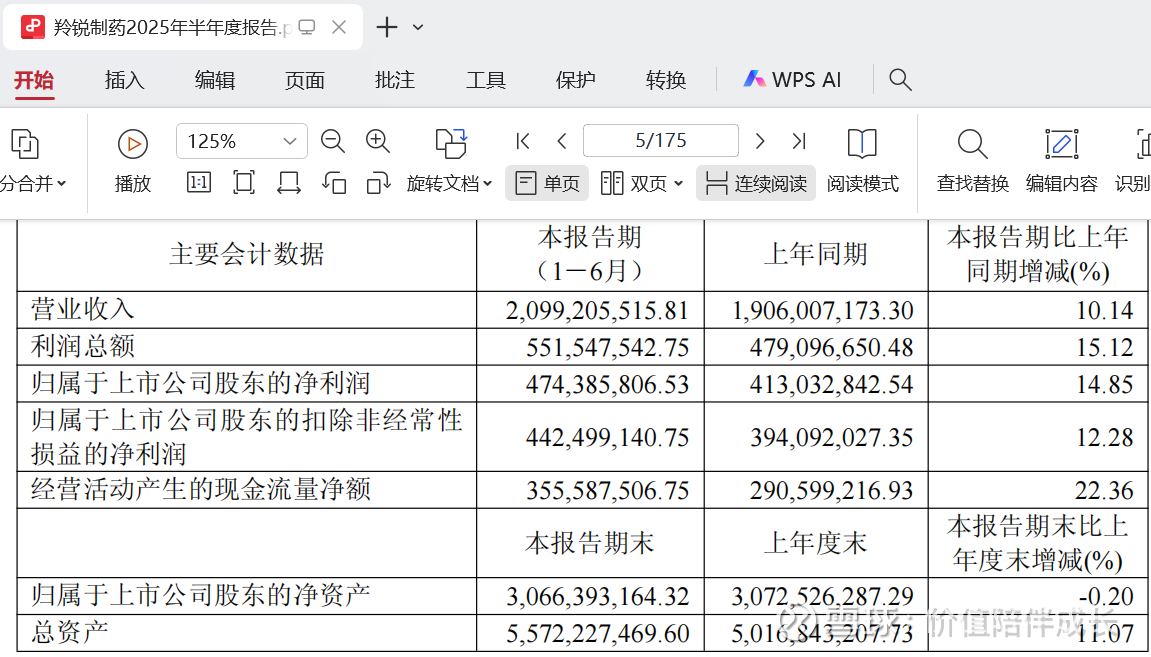Click the Play slideshow icon

coord(133,144)
